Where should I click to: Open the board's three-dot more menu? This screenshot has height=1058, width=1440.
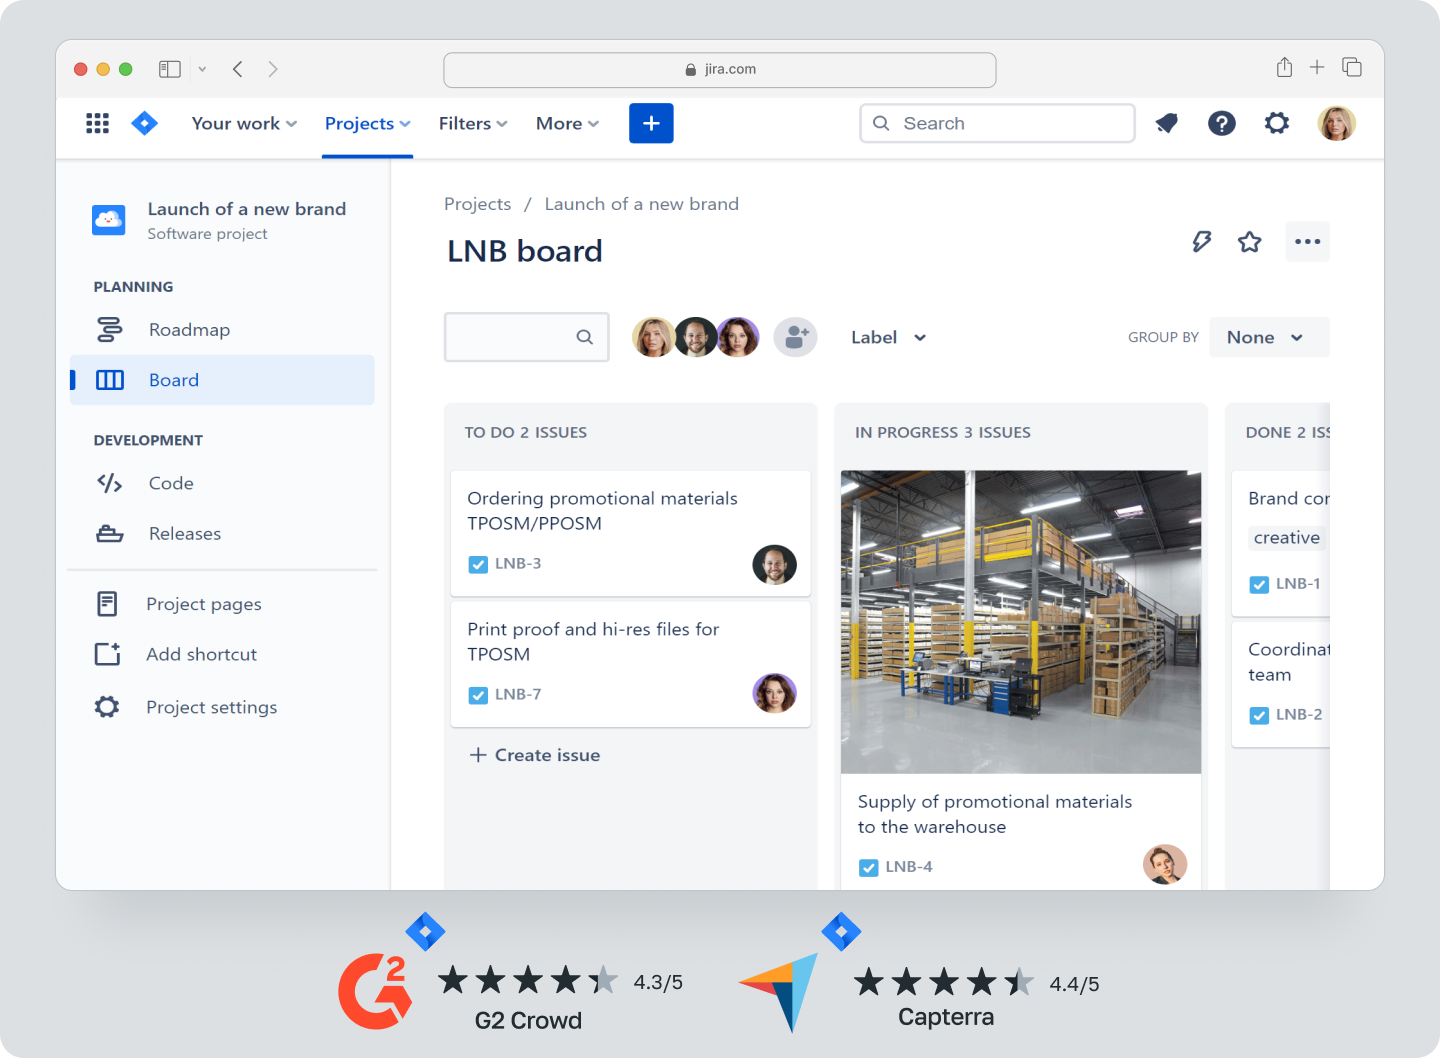click(1307, 242)
